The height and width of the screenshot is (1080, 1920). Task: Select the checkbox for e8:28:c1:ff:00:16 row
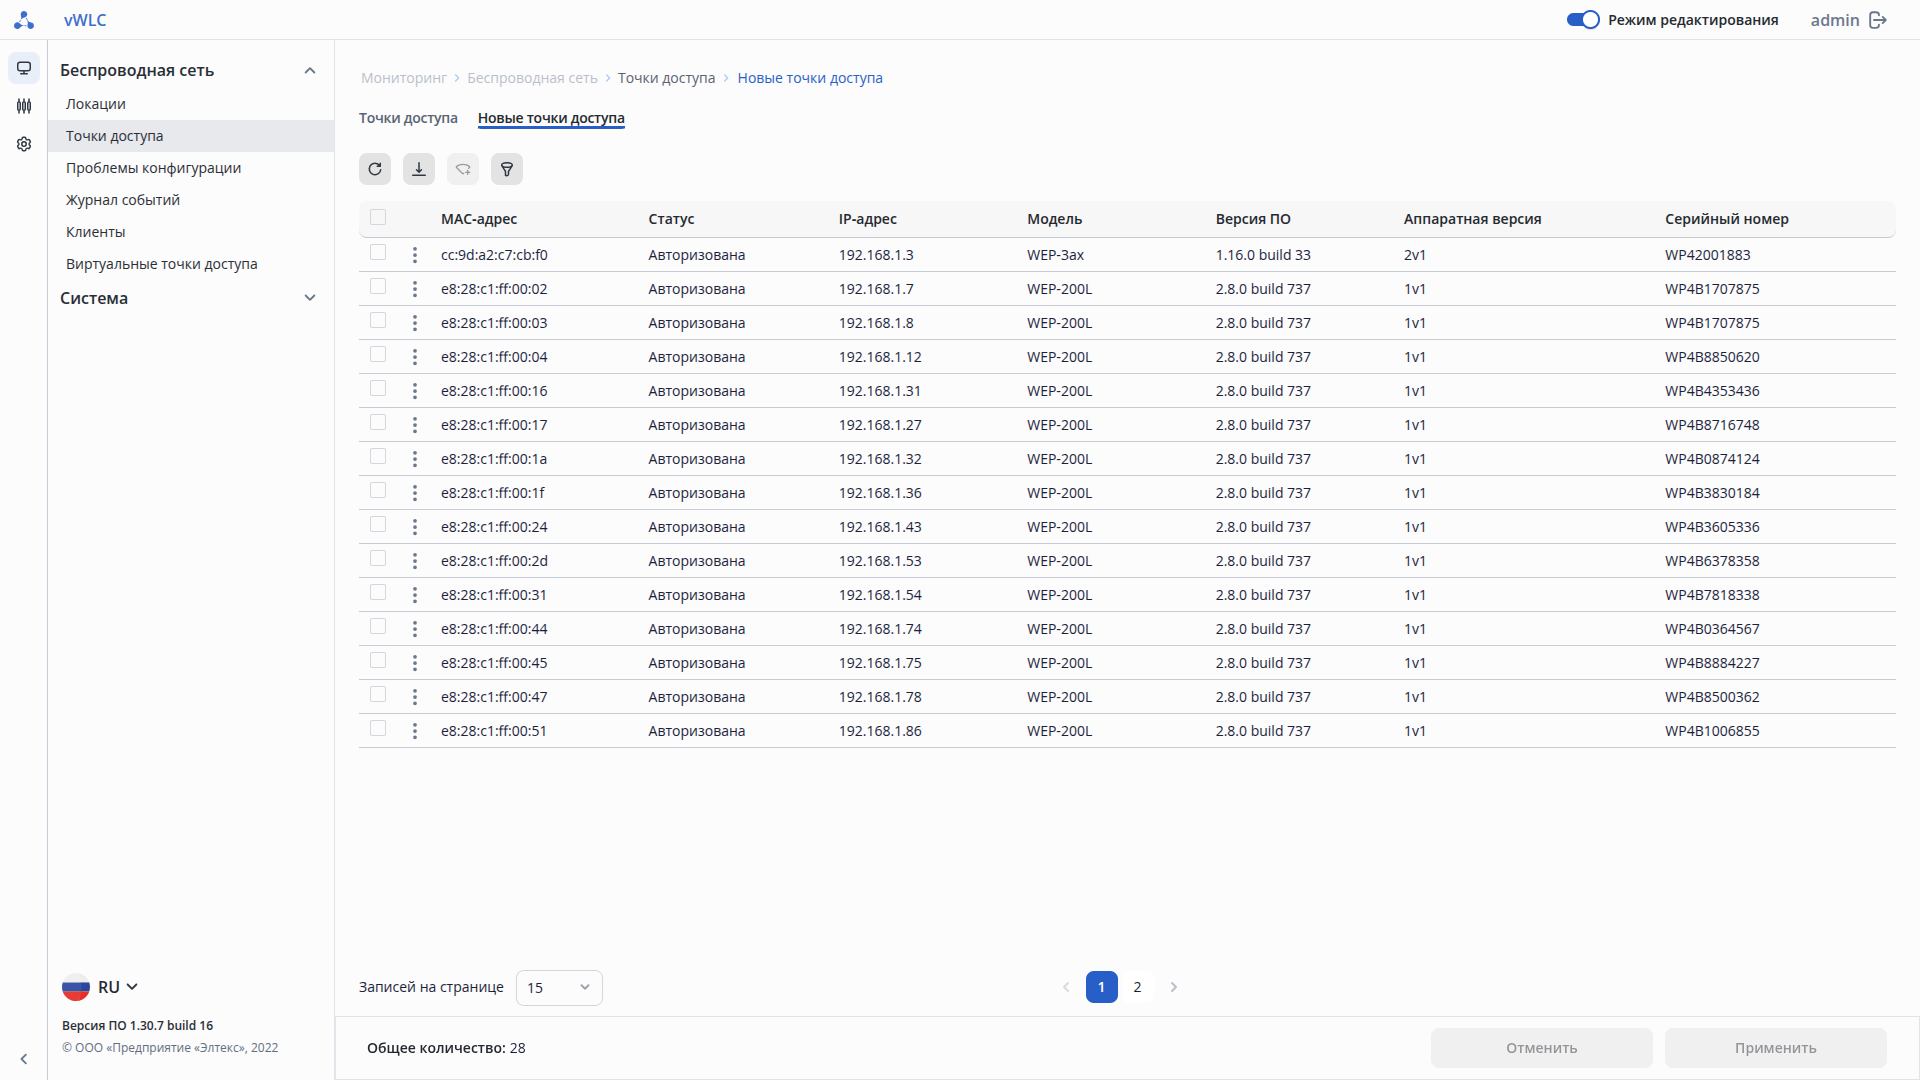point(378,389)
